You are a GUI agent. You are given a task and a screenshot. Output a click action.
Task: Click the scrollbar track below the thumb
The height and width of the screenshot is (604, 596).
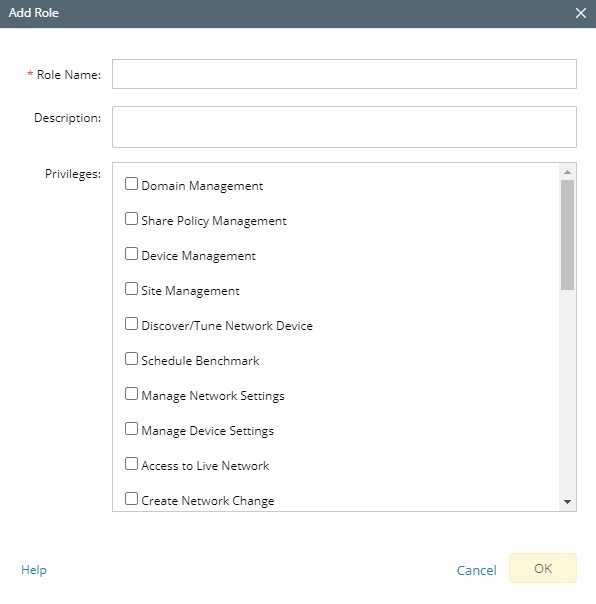[x=567, y=392]
